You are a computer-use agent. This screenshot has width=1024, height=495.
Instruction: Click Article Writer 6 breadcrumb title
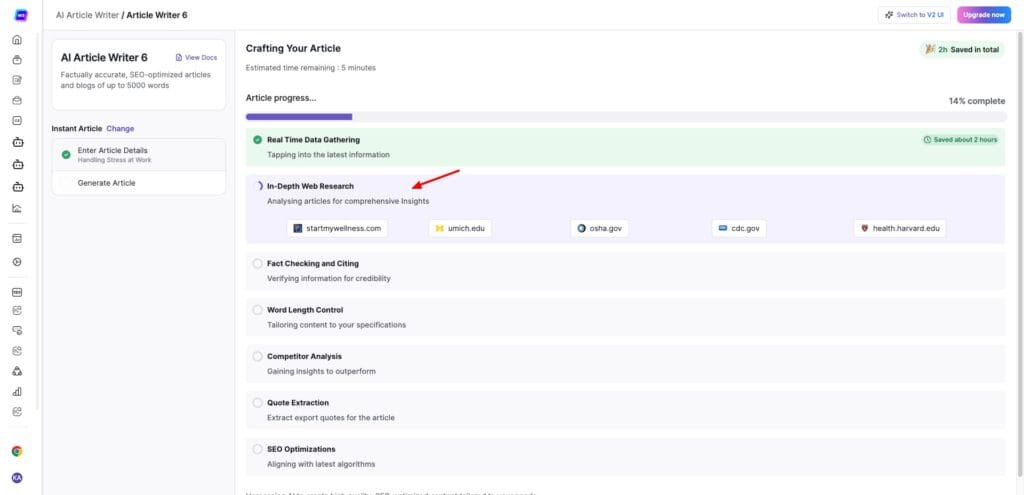tap(157, 14)
